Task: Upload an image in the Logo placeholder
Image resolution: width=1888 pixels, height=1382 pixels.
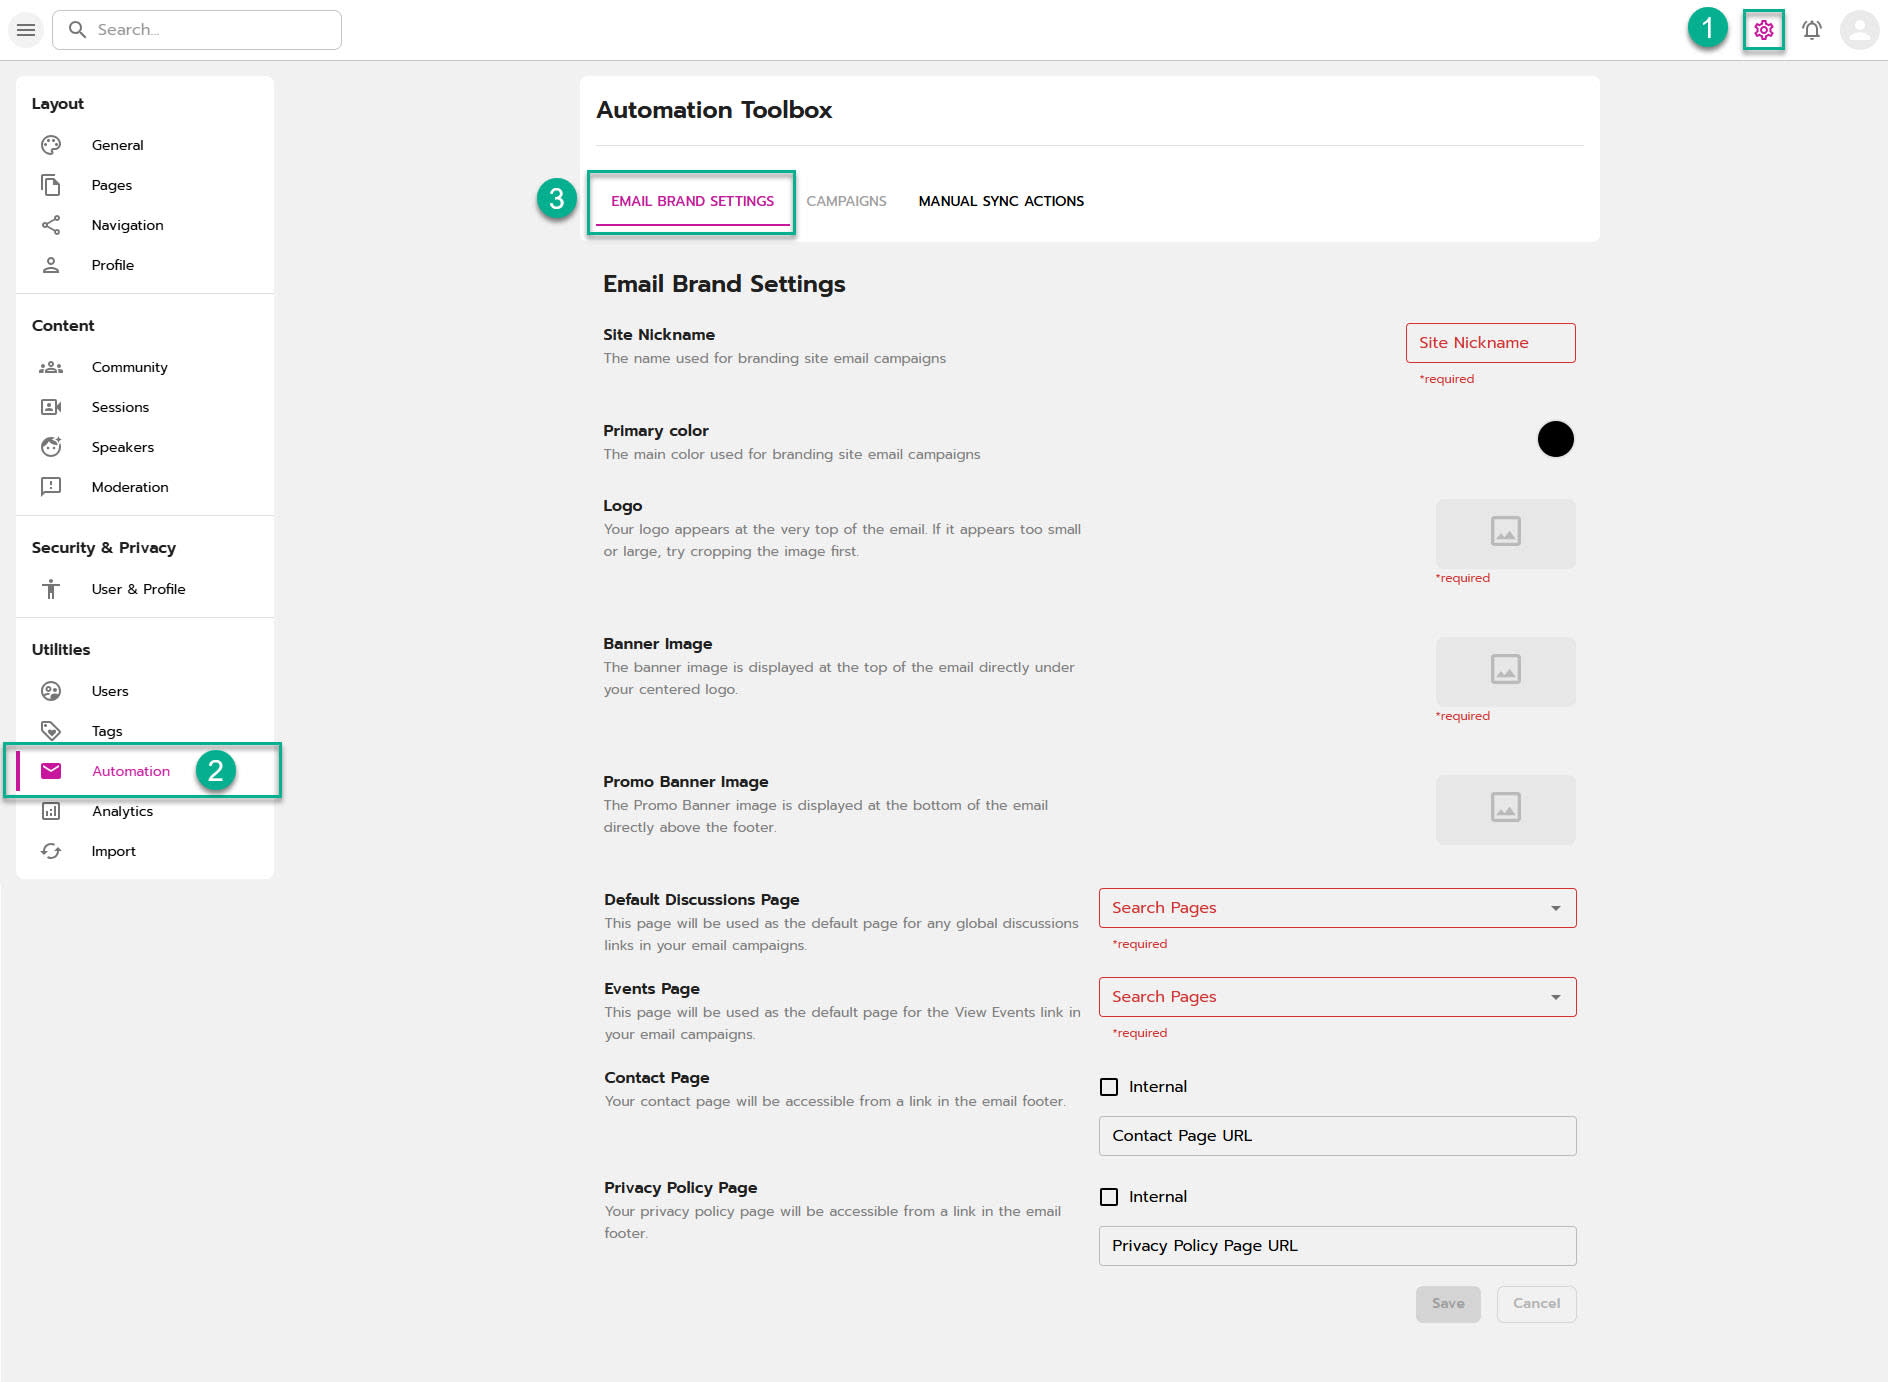Action: point(1505,533)
